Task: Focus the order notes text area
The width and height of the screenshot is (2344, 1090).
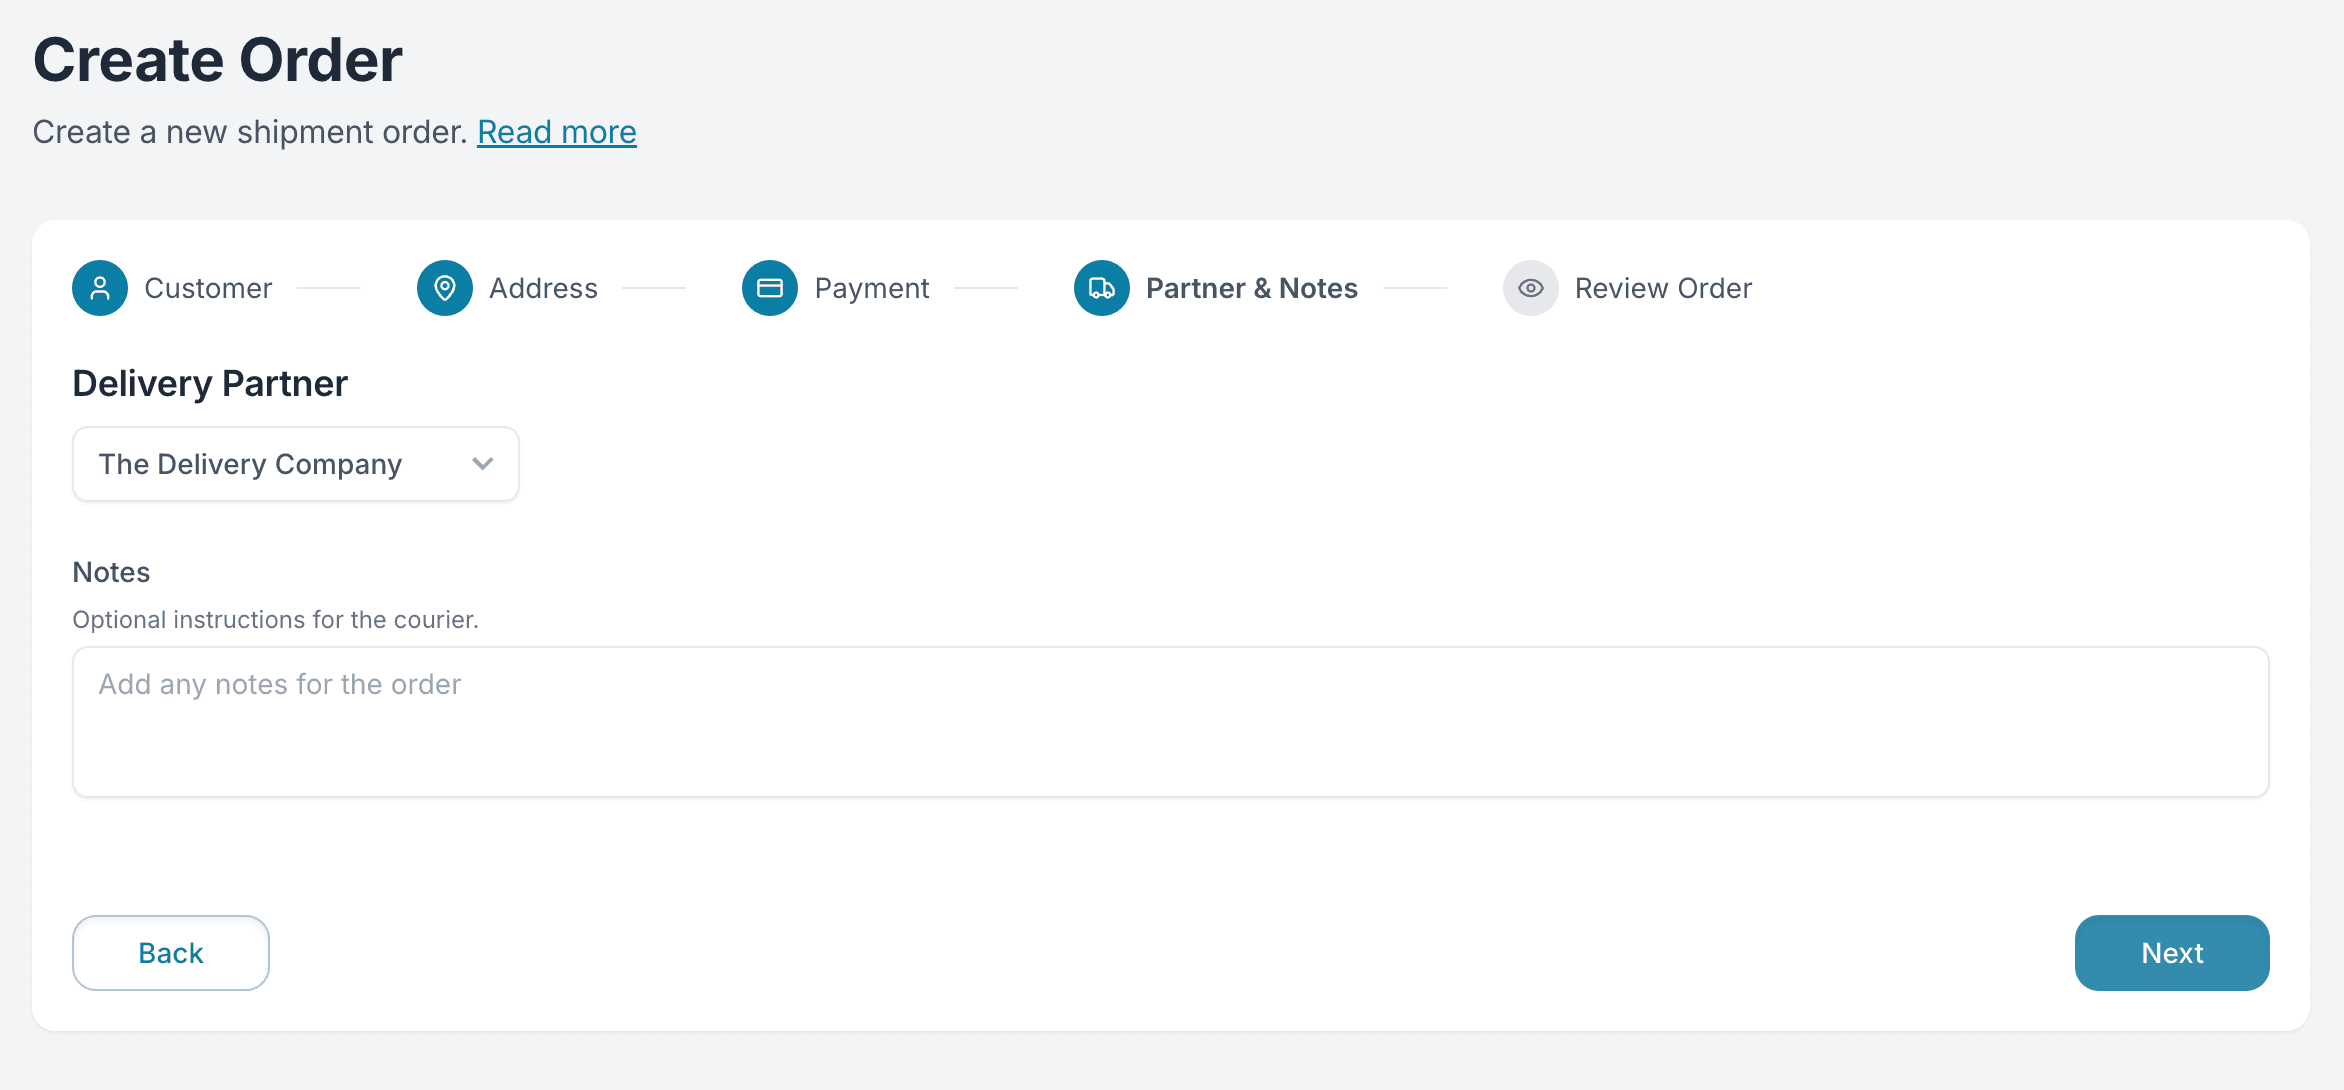Action: 1170,722
